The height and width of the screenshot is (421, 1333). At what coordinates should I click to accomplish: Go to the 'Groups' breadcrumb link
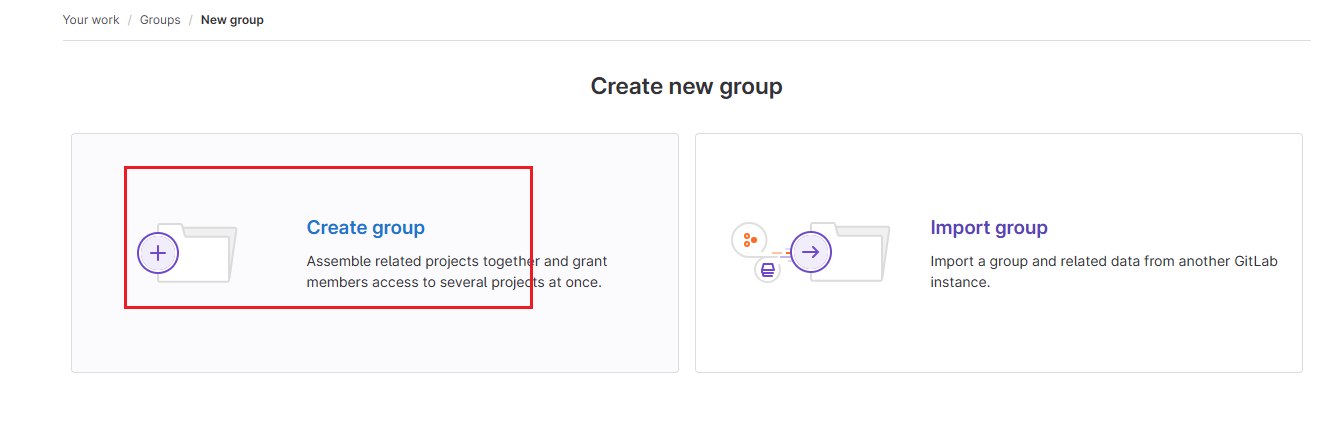160,20
